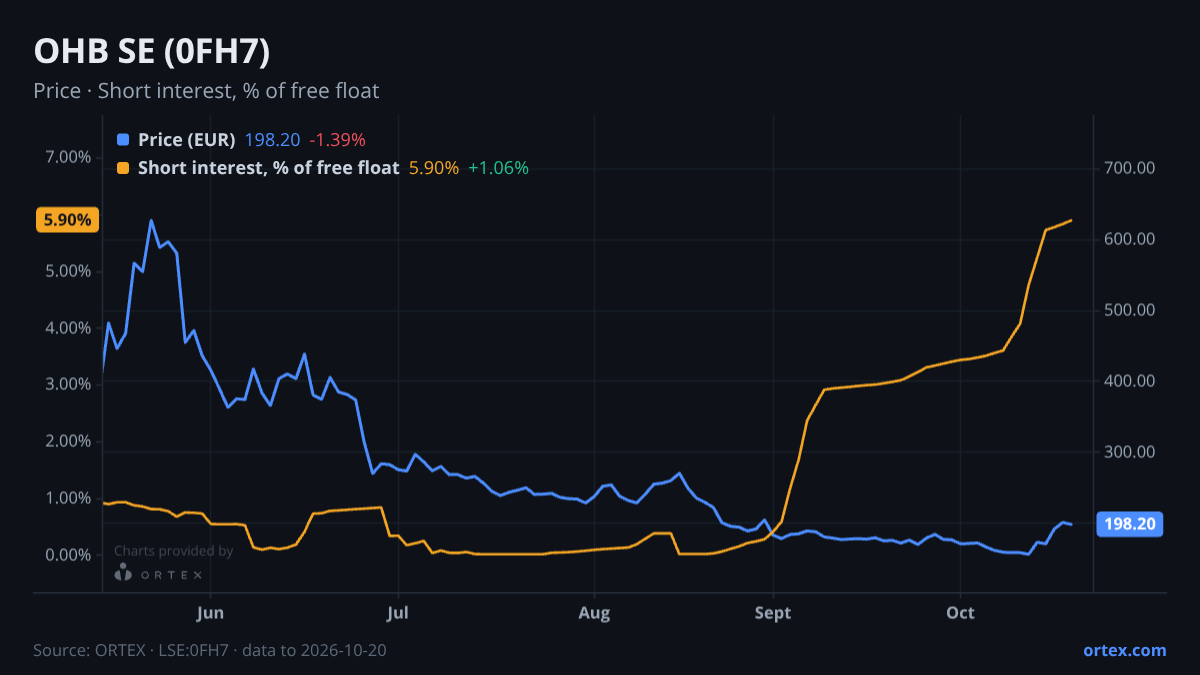Click the orange 5.90% axis marker badge
This screenshot has width=1200, height=675.
point(67,220)
